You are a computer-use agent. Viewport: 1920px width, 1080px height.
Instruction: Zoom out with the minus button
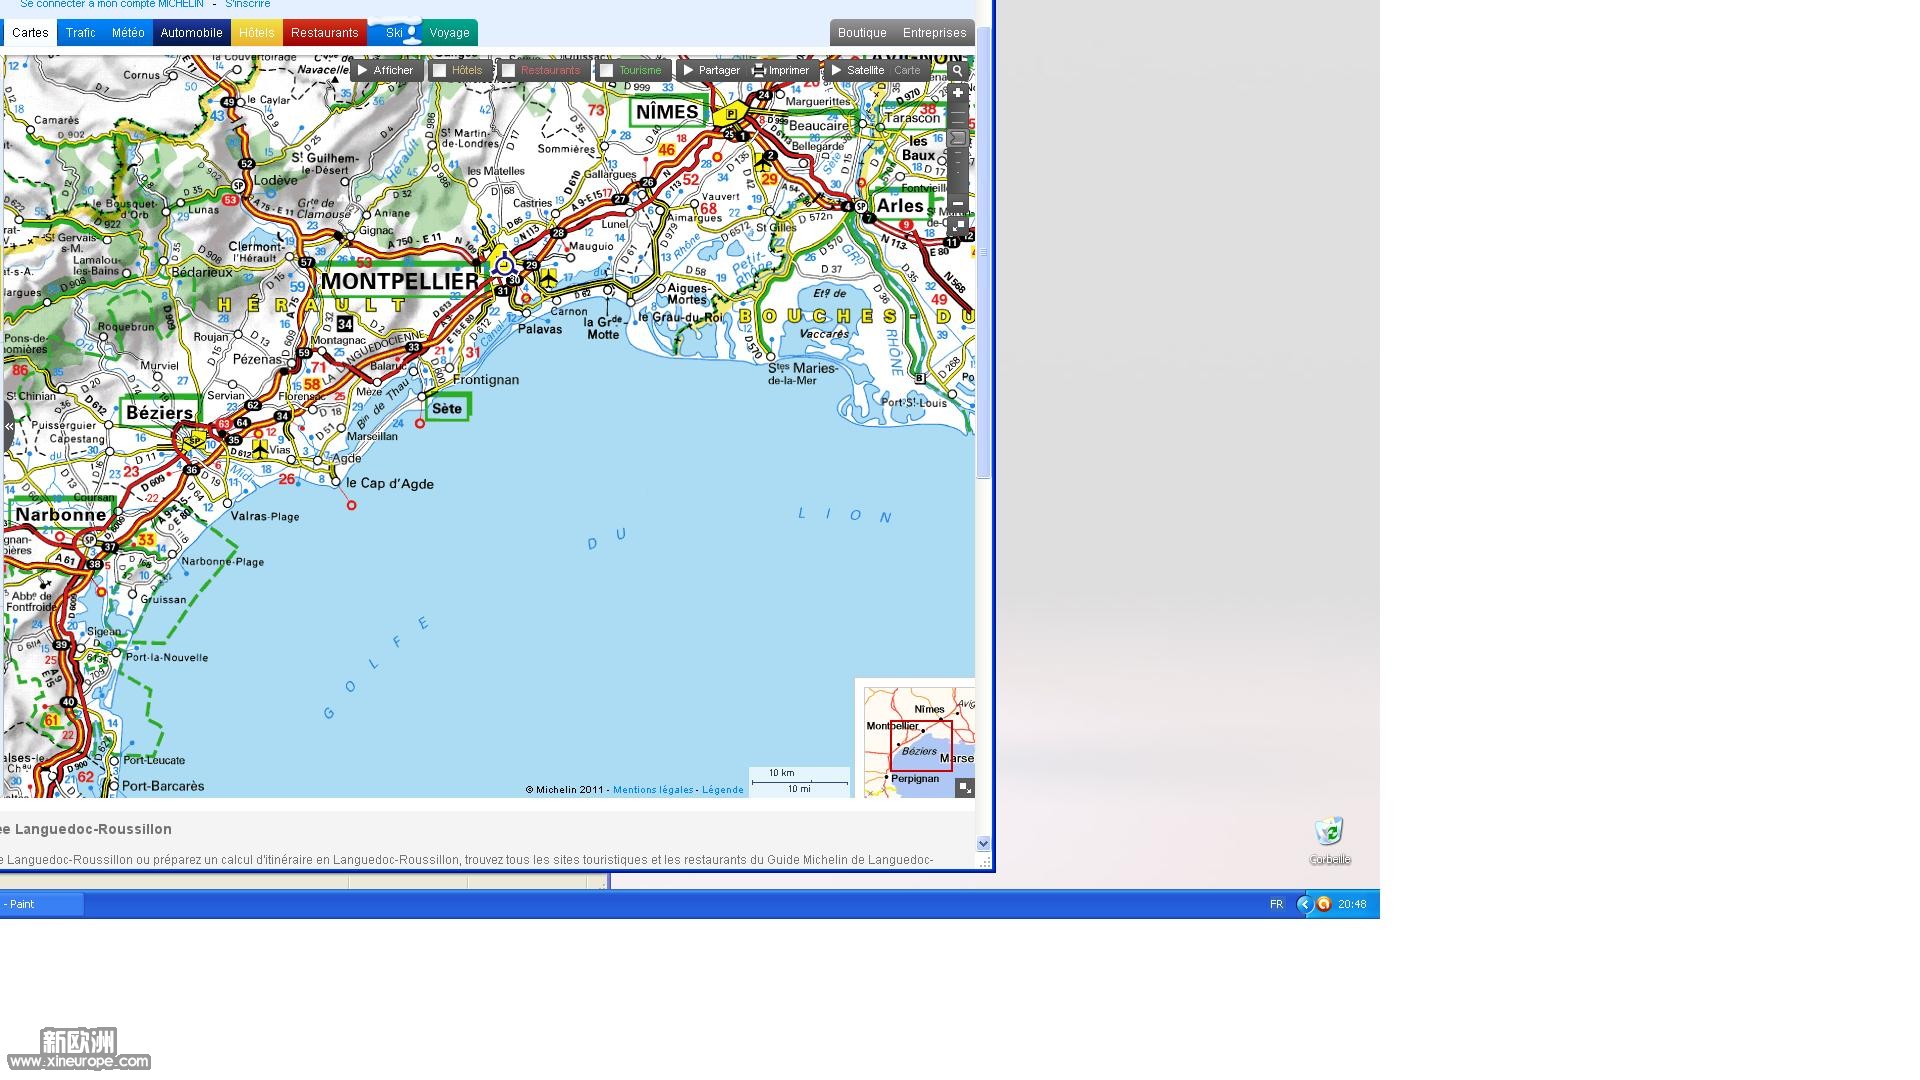point(957,204)
